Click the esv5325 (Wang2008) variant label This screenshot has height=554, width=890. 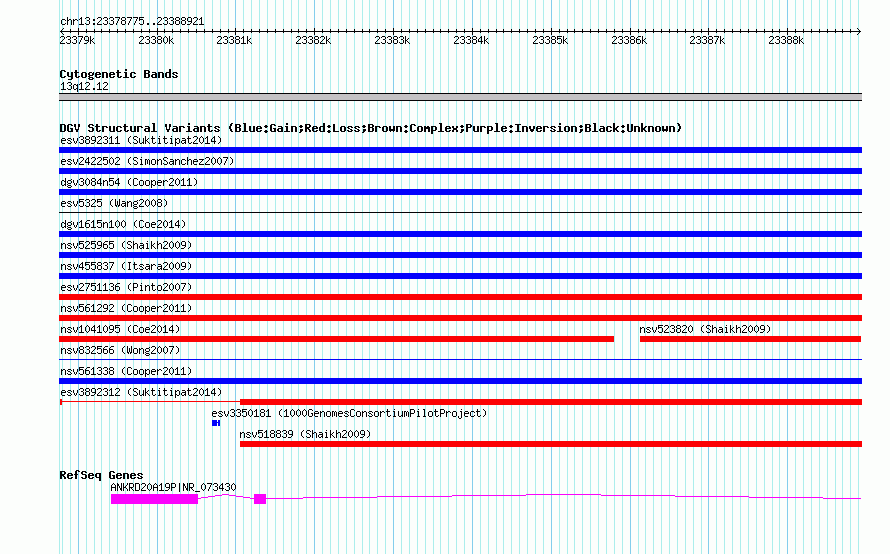tap(114, 203)
